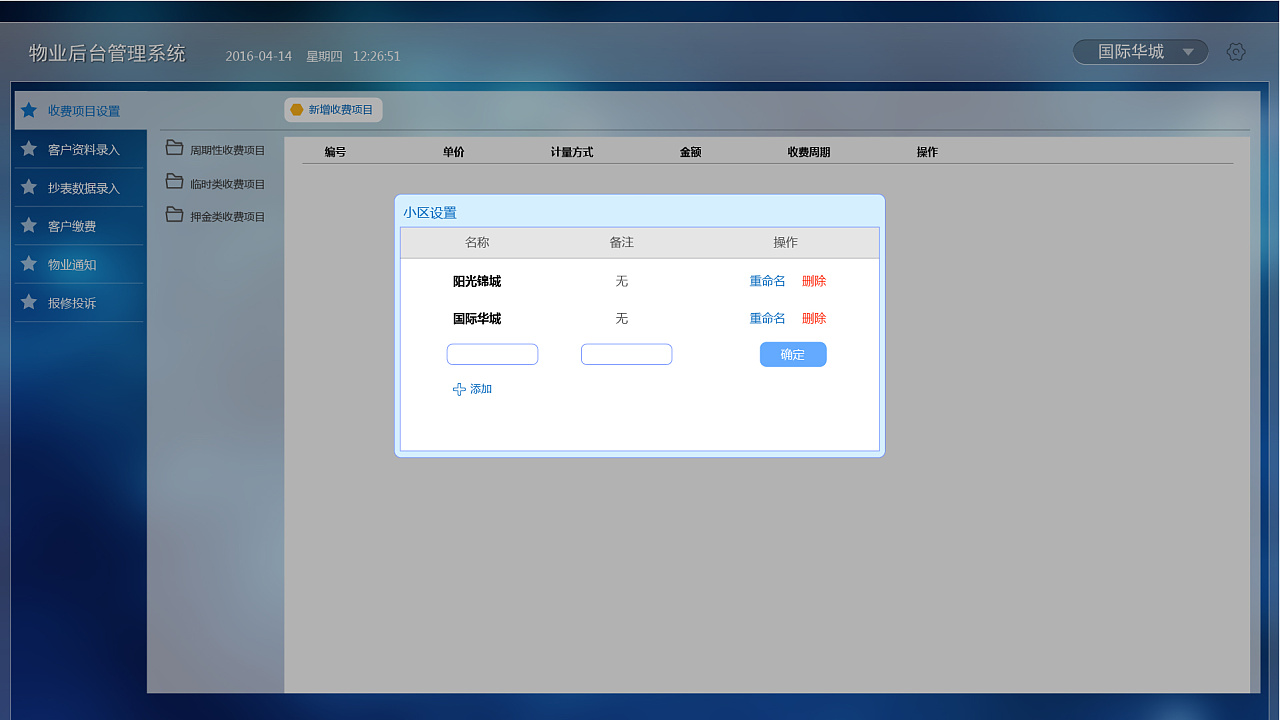Image resolution: width=1280 pixels, height=720 pixels.
Task: Click the star icon beside 报修投诉
Action: (x=29, y=302)
